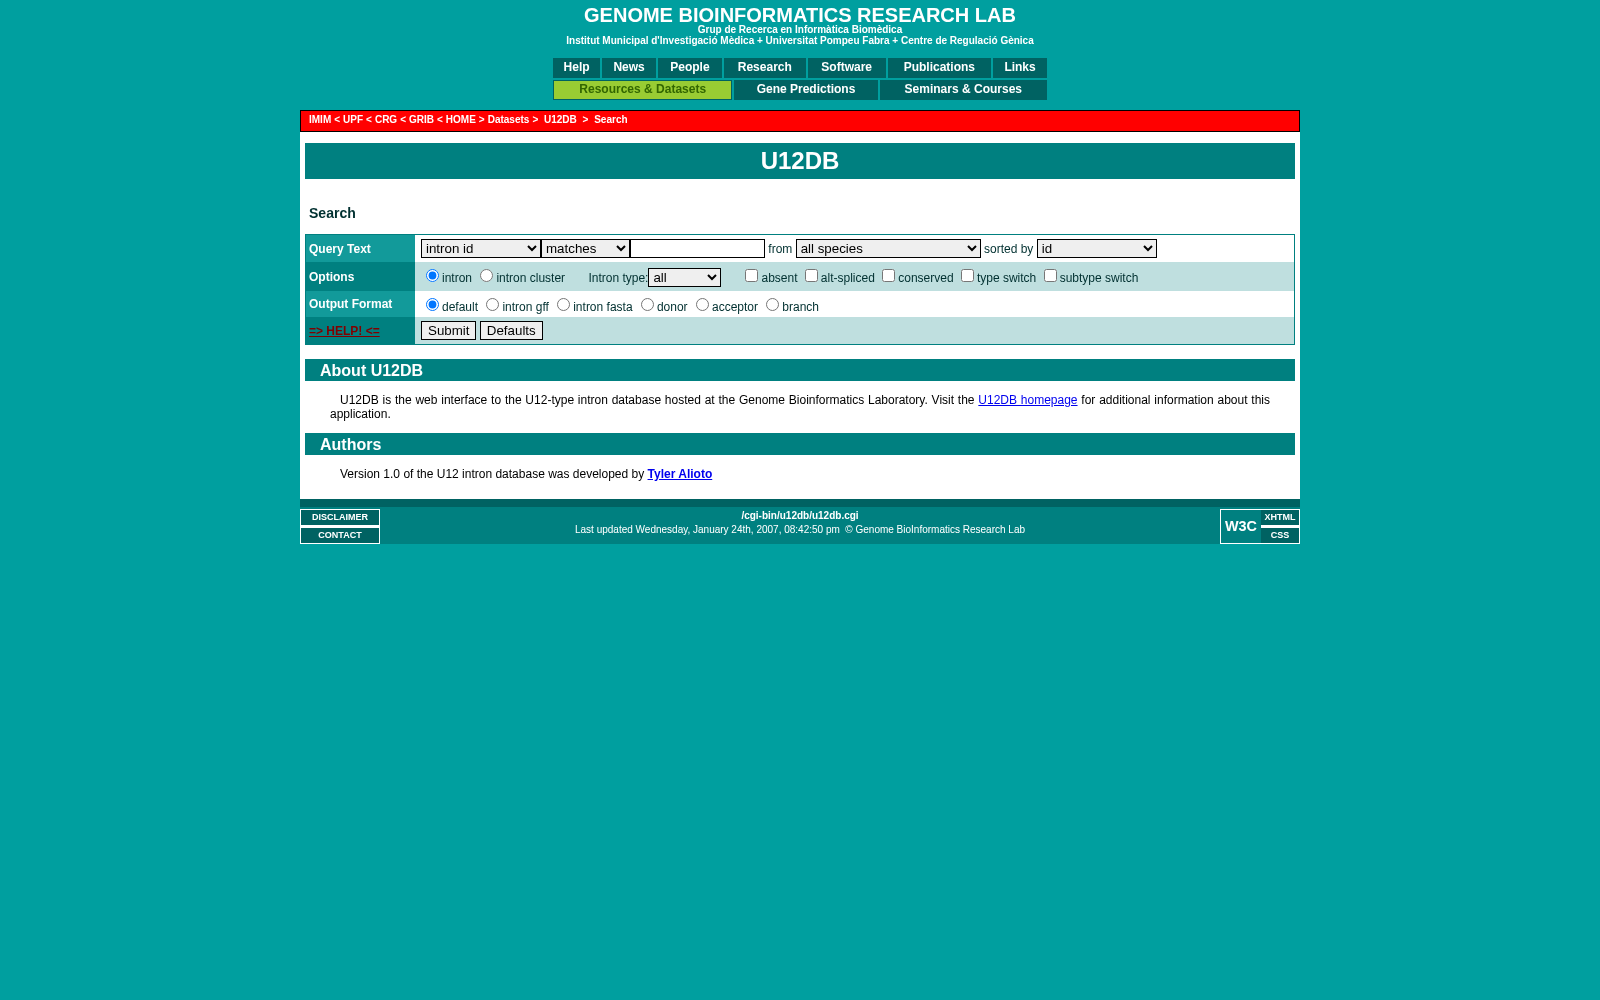Click IMIM in the breadcrumb

click(320, 120)
